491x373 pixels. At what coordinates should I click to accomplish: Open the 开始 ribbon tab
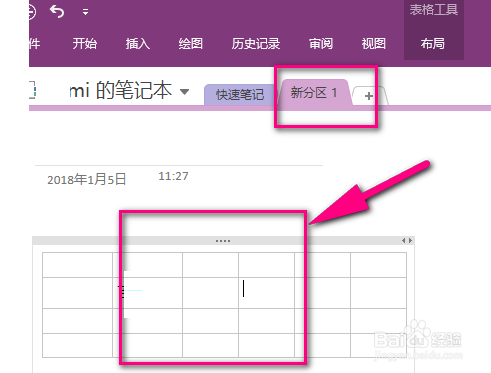(85, 44)
